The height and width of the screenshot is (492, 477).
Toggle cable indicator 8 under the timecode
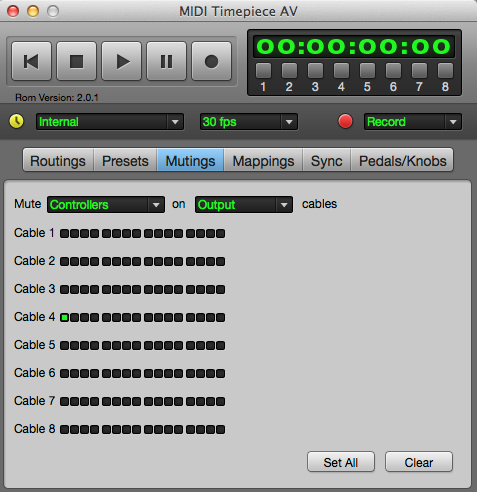click(445, 70)
